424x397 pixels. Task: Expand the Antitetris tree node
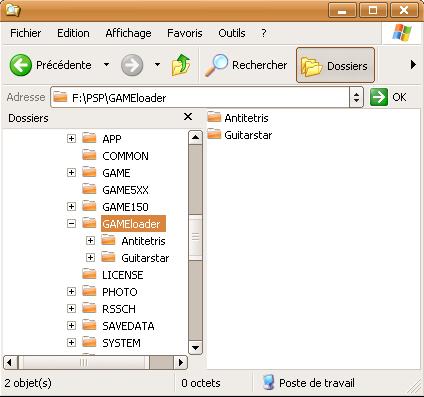(x=90, y=240)
